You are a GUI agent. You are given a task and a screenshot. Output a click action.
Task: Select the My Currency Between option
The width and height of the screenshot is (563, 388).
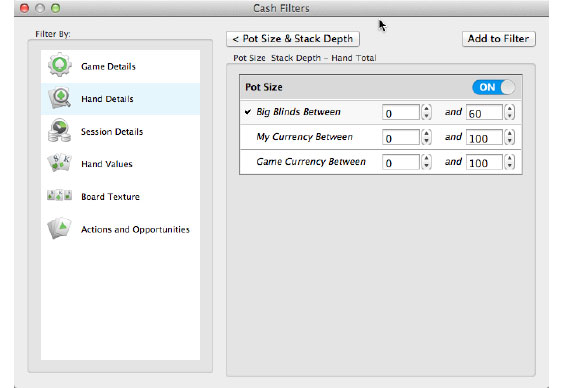point(304,137)
